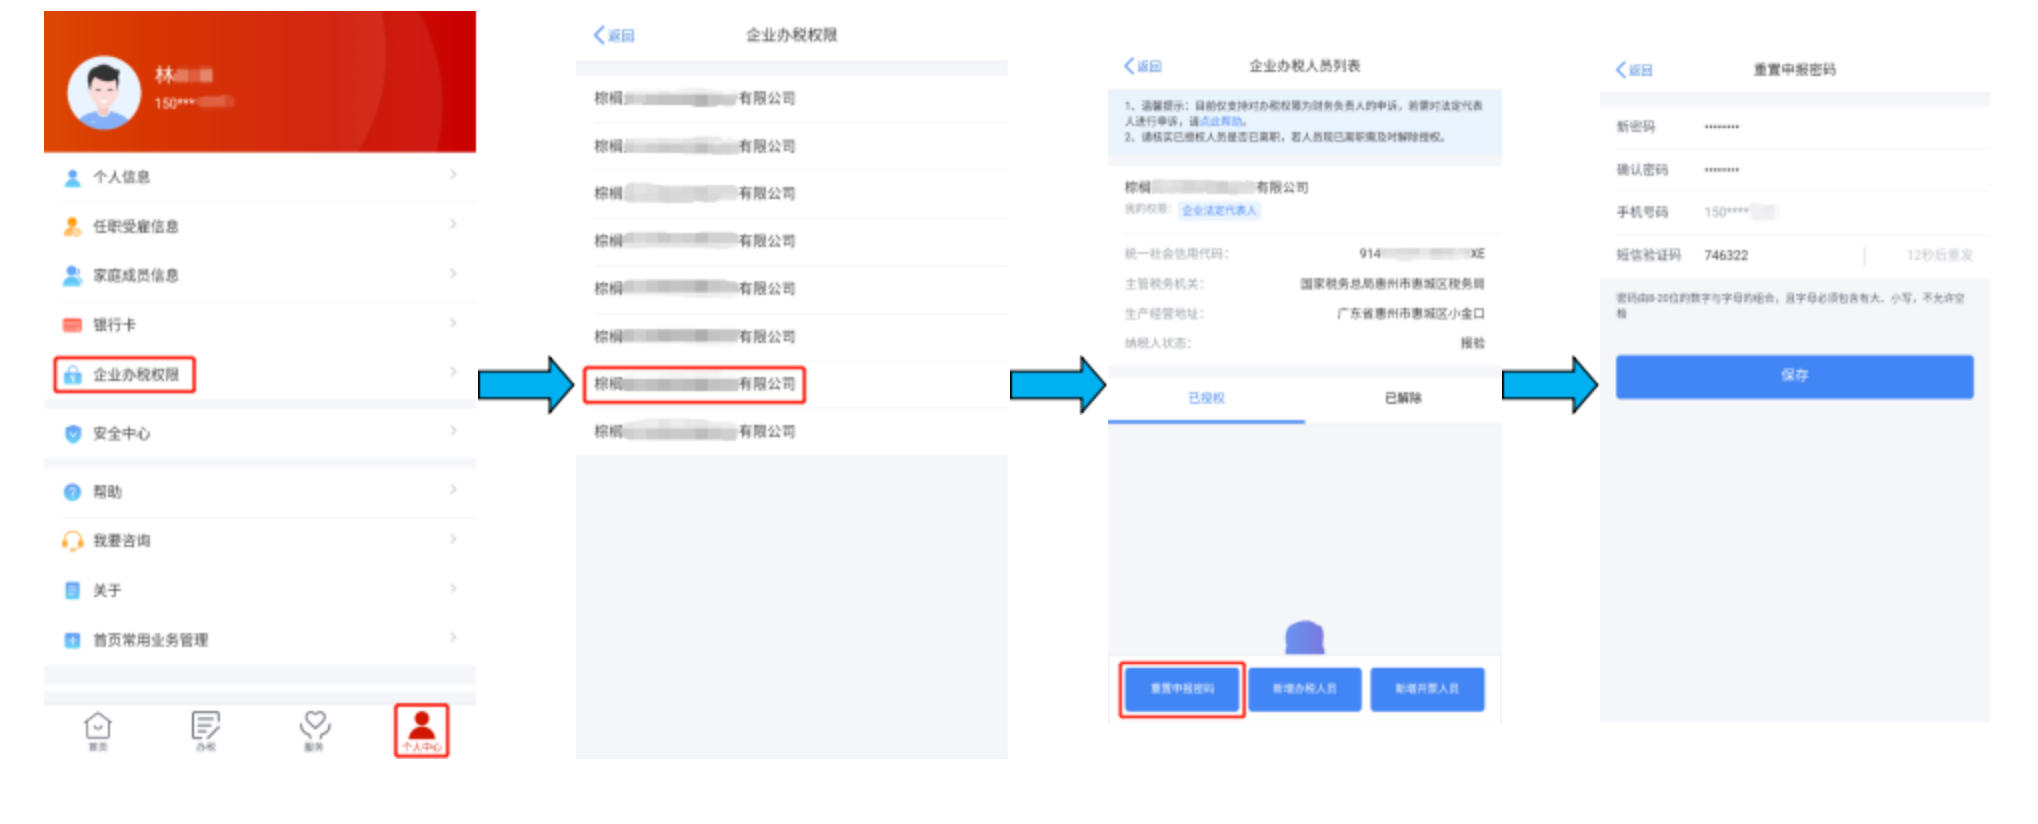Image resolution: width=2038 pixels, height=824 pixels.
Task: Tap the 首页常用业务管理 icon
Action: [72, 639]
